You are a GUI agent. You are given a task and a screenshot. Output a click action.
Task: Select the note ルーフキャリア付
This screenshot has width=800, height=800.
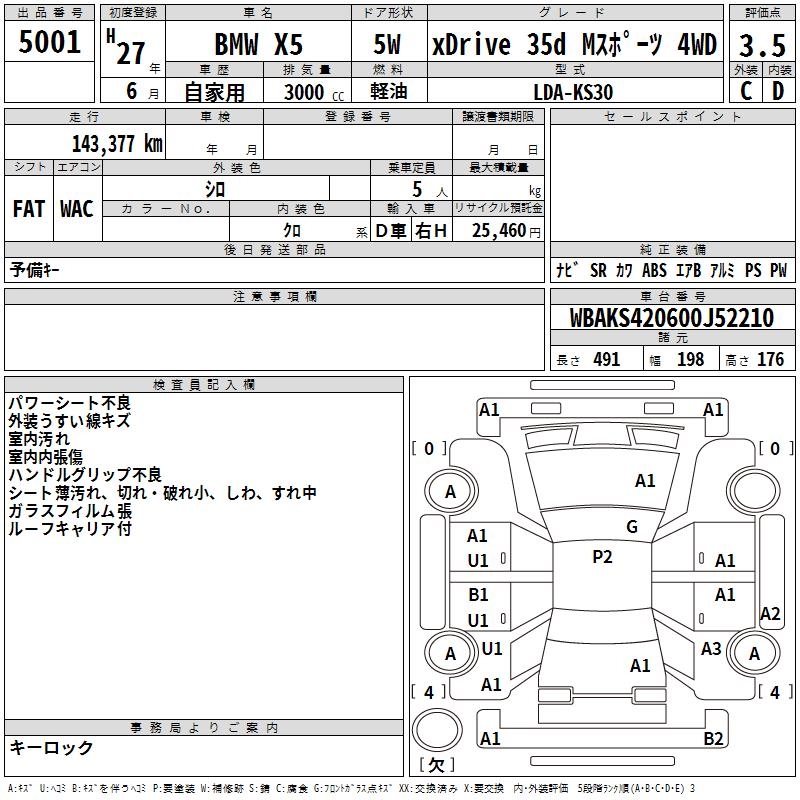70,529
